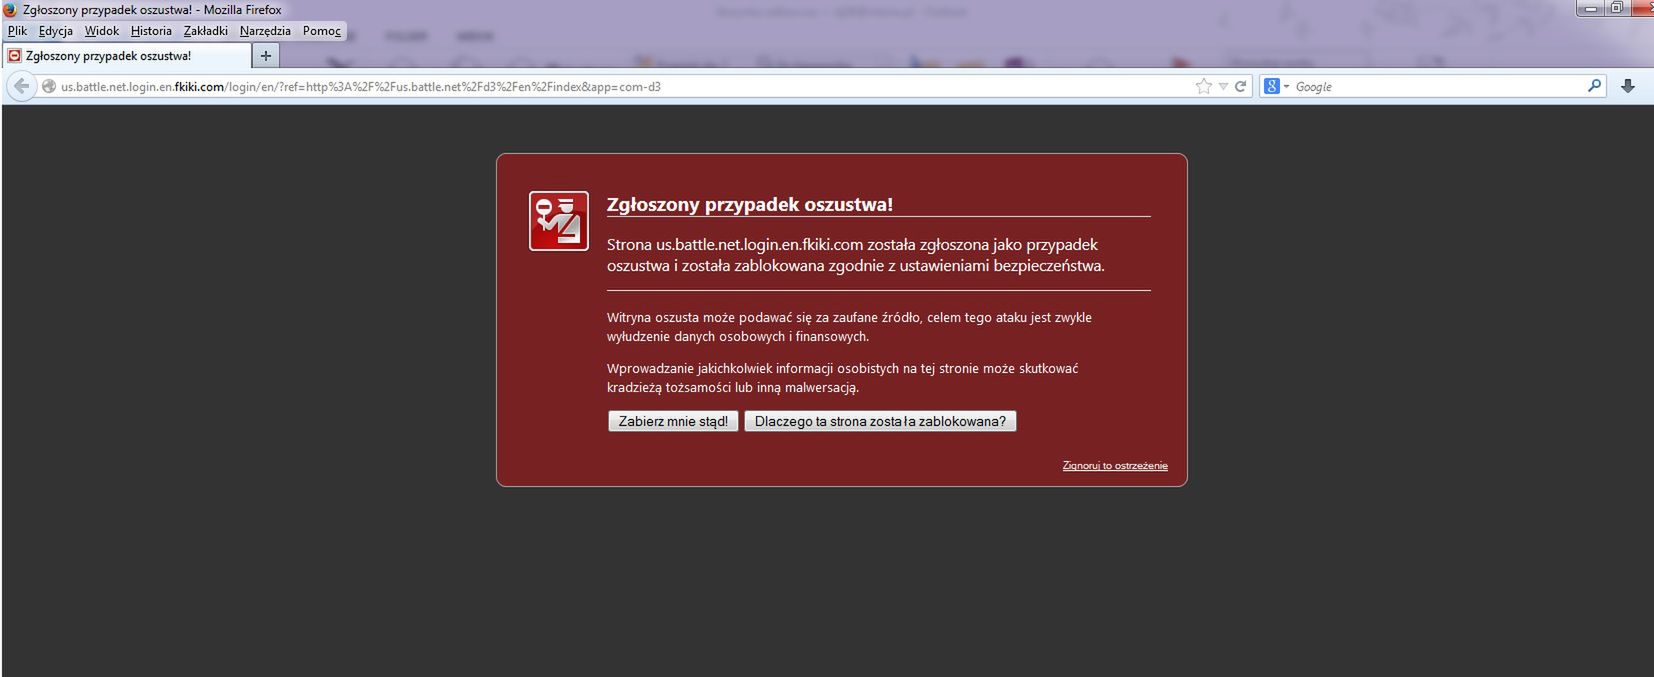Click 'Zignoruj to ostrzeżenie' link
The height and width of the screenshot is (677, 1654).
click(x=1115, y=466)
